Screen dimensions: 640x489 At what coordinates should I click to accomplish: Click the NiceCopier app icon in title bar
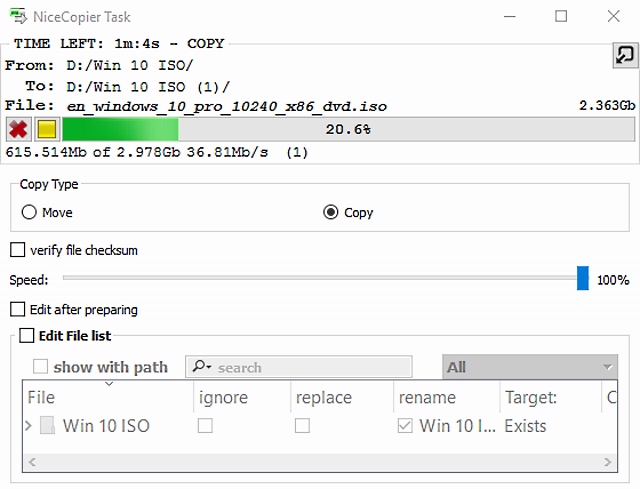pos(18,16)
